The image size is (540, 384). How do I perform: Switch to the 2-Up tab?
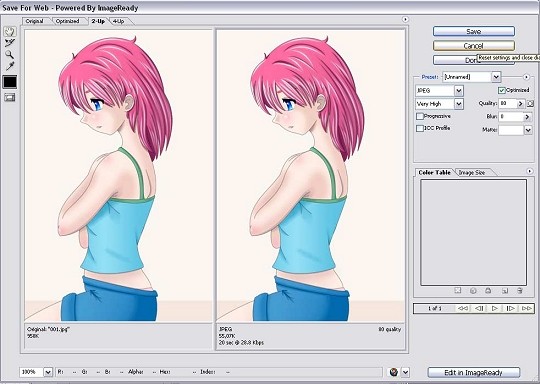tap(98, 21)
